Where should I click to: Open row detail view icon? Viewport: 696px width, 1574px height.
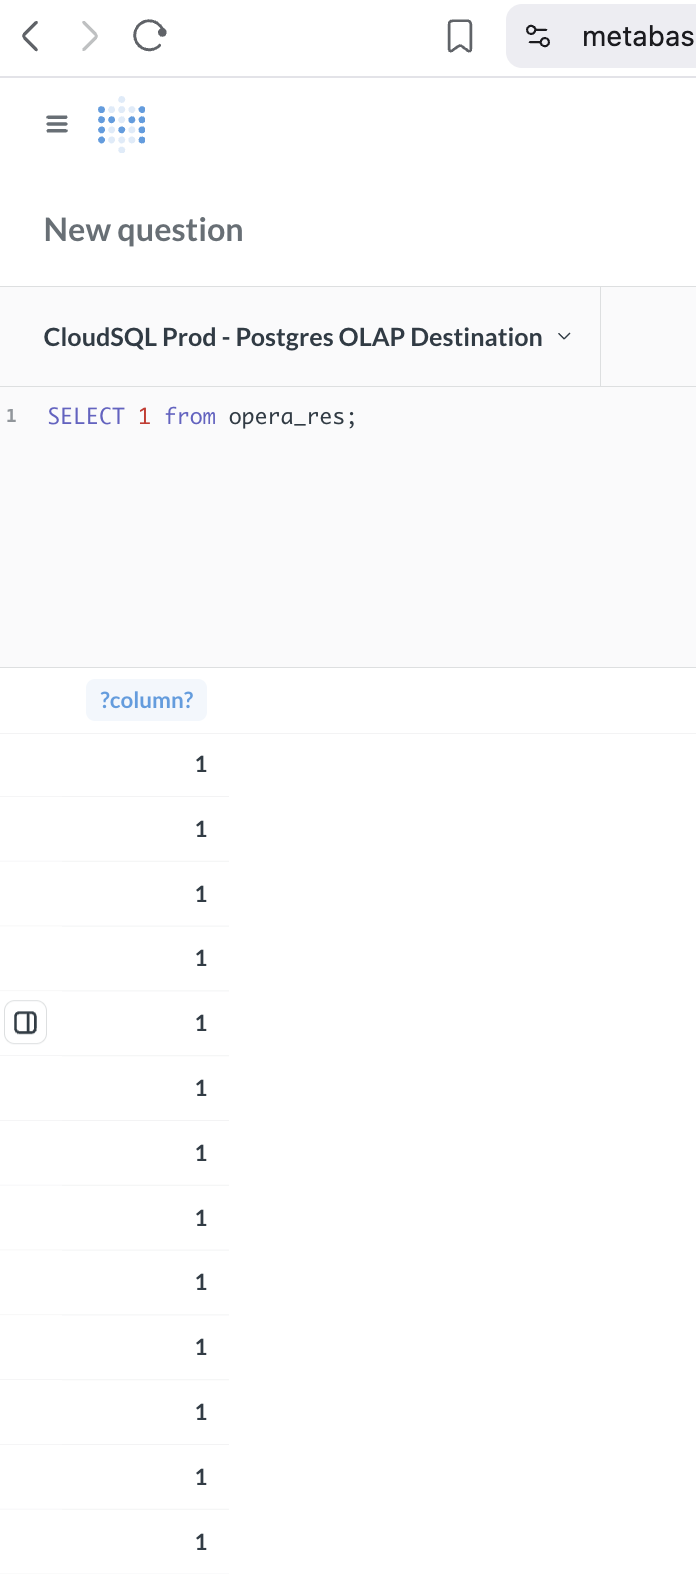coord(26,1022)
